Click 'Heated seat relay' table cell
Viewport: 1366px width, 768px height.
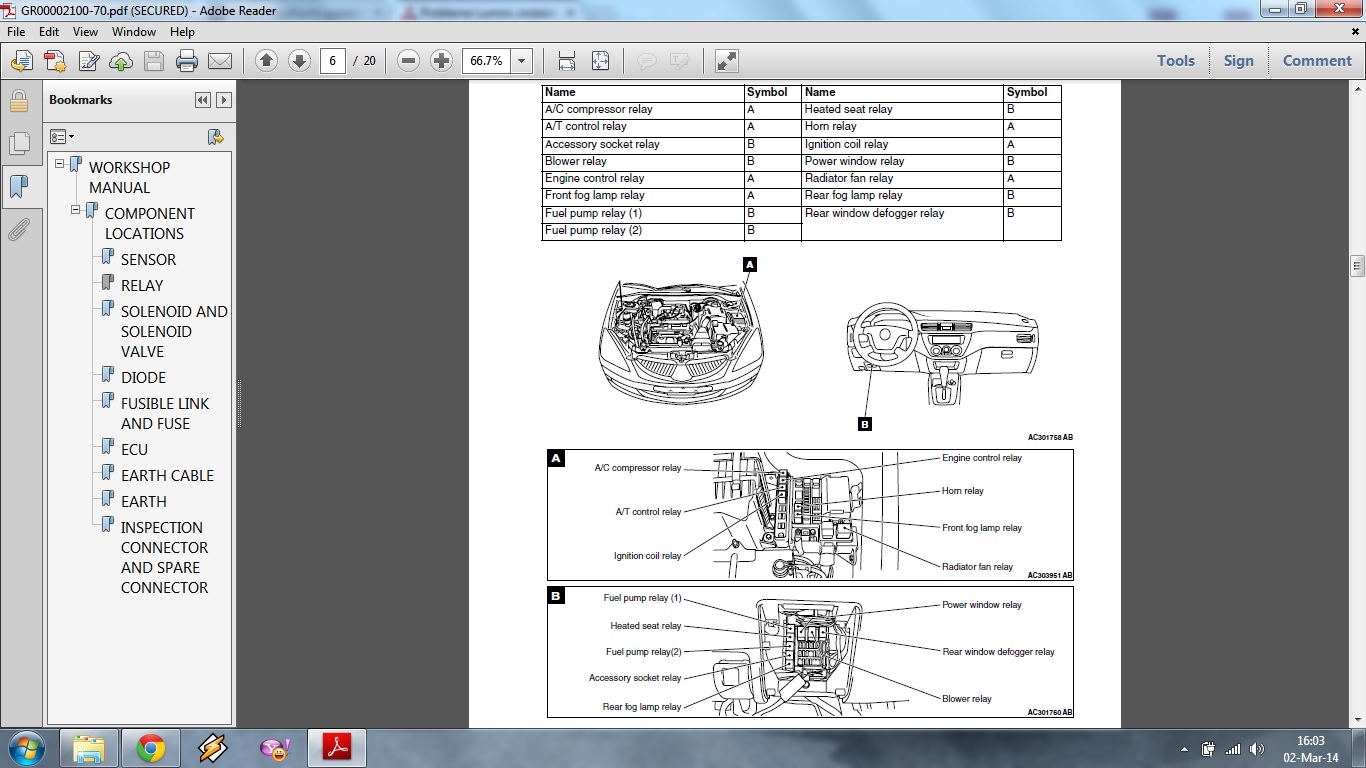point(903,109)
